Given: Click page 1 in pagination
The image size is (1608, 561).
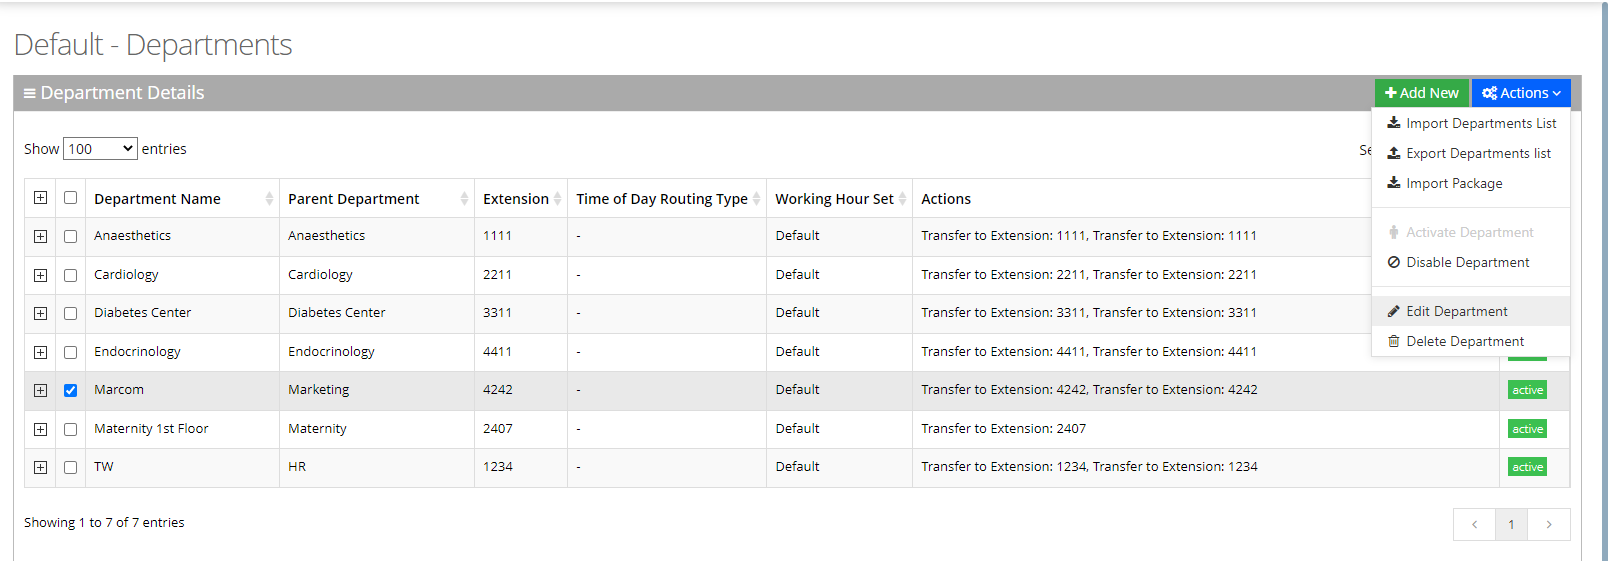Looking at the screenshot, I should pyautogui.click(x=1511, y=524).
